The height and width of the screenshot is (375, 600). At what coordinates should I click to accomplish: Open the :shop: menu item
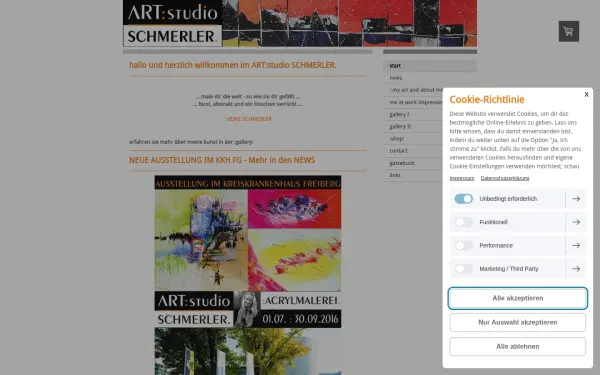click(x=413, y=139)
